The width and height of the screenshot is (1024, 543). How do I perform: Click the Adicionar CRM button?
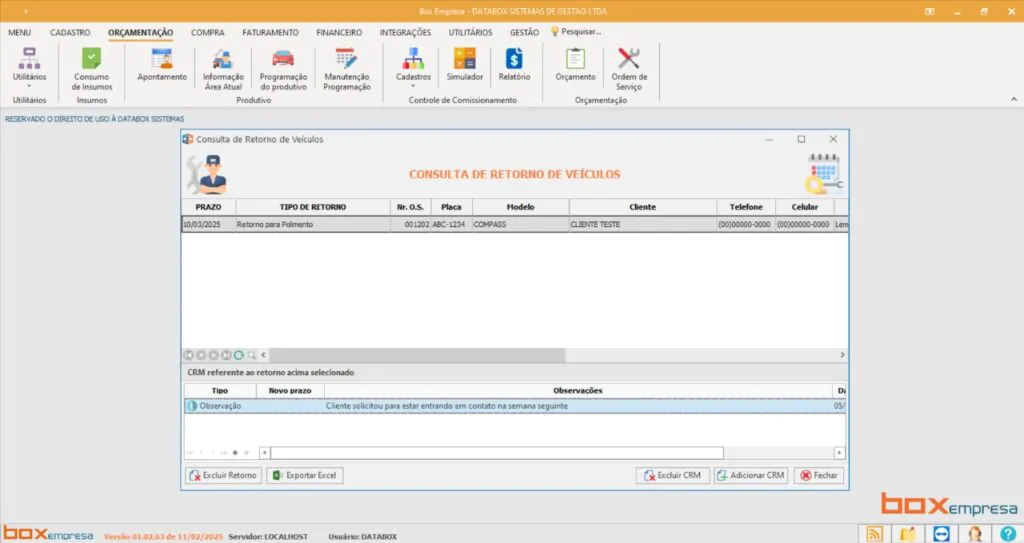point(750,476)
